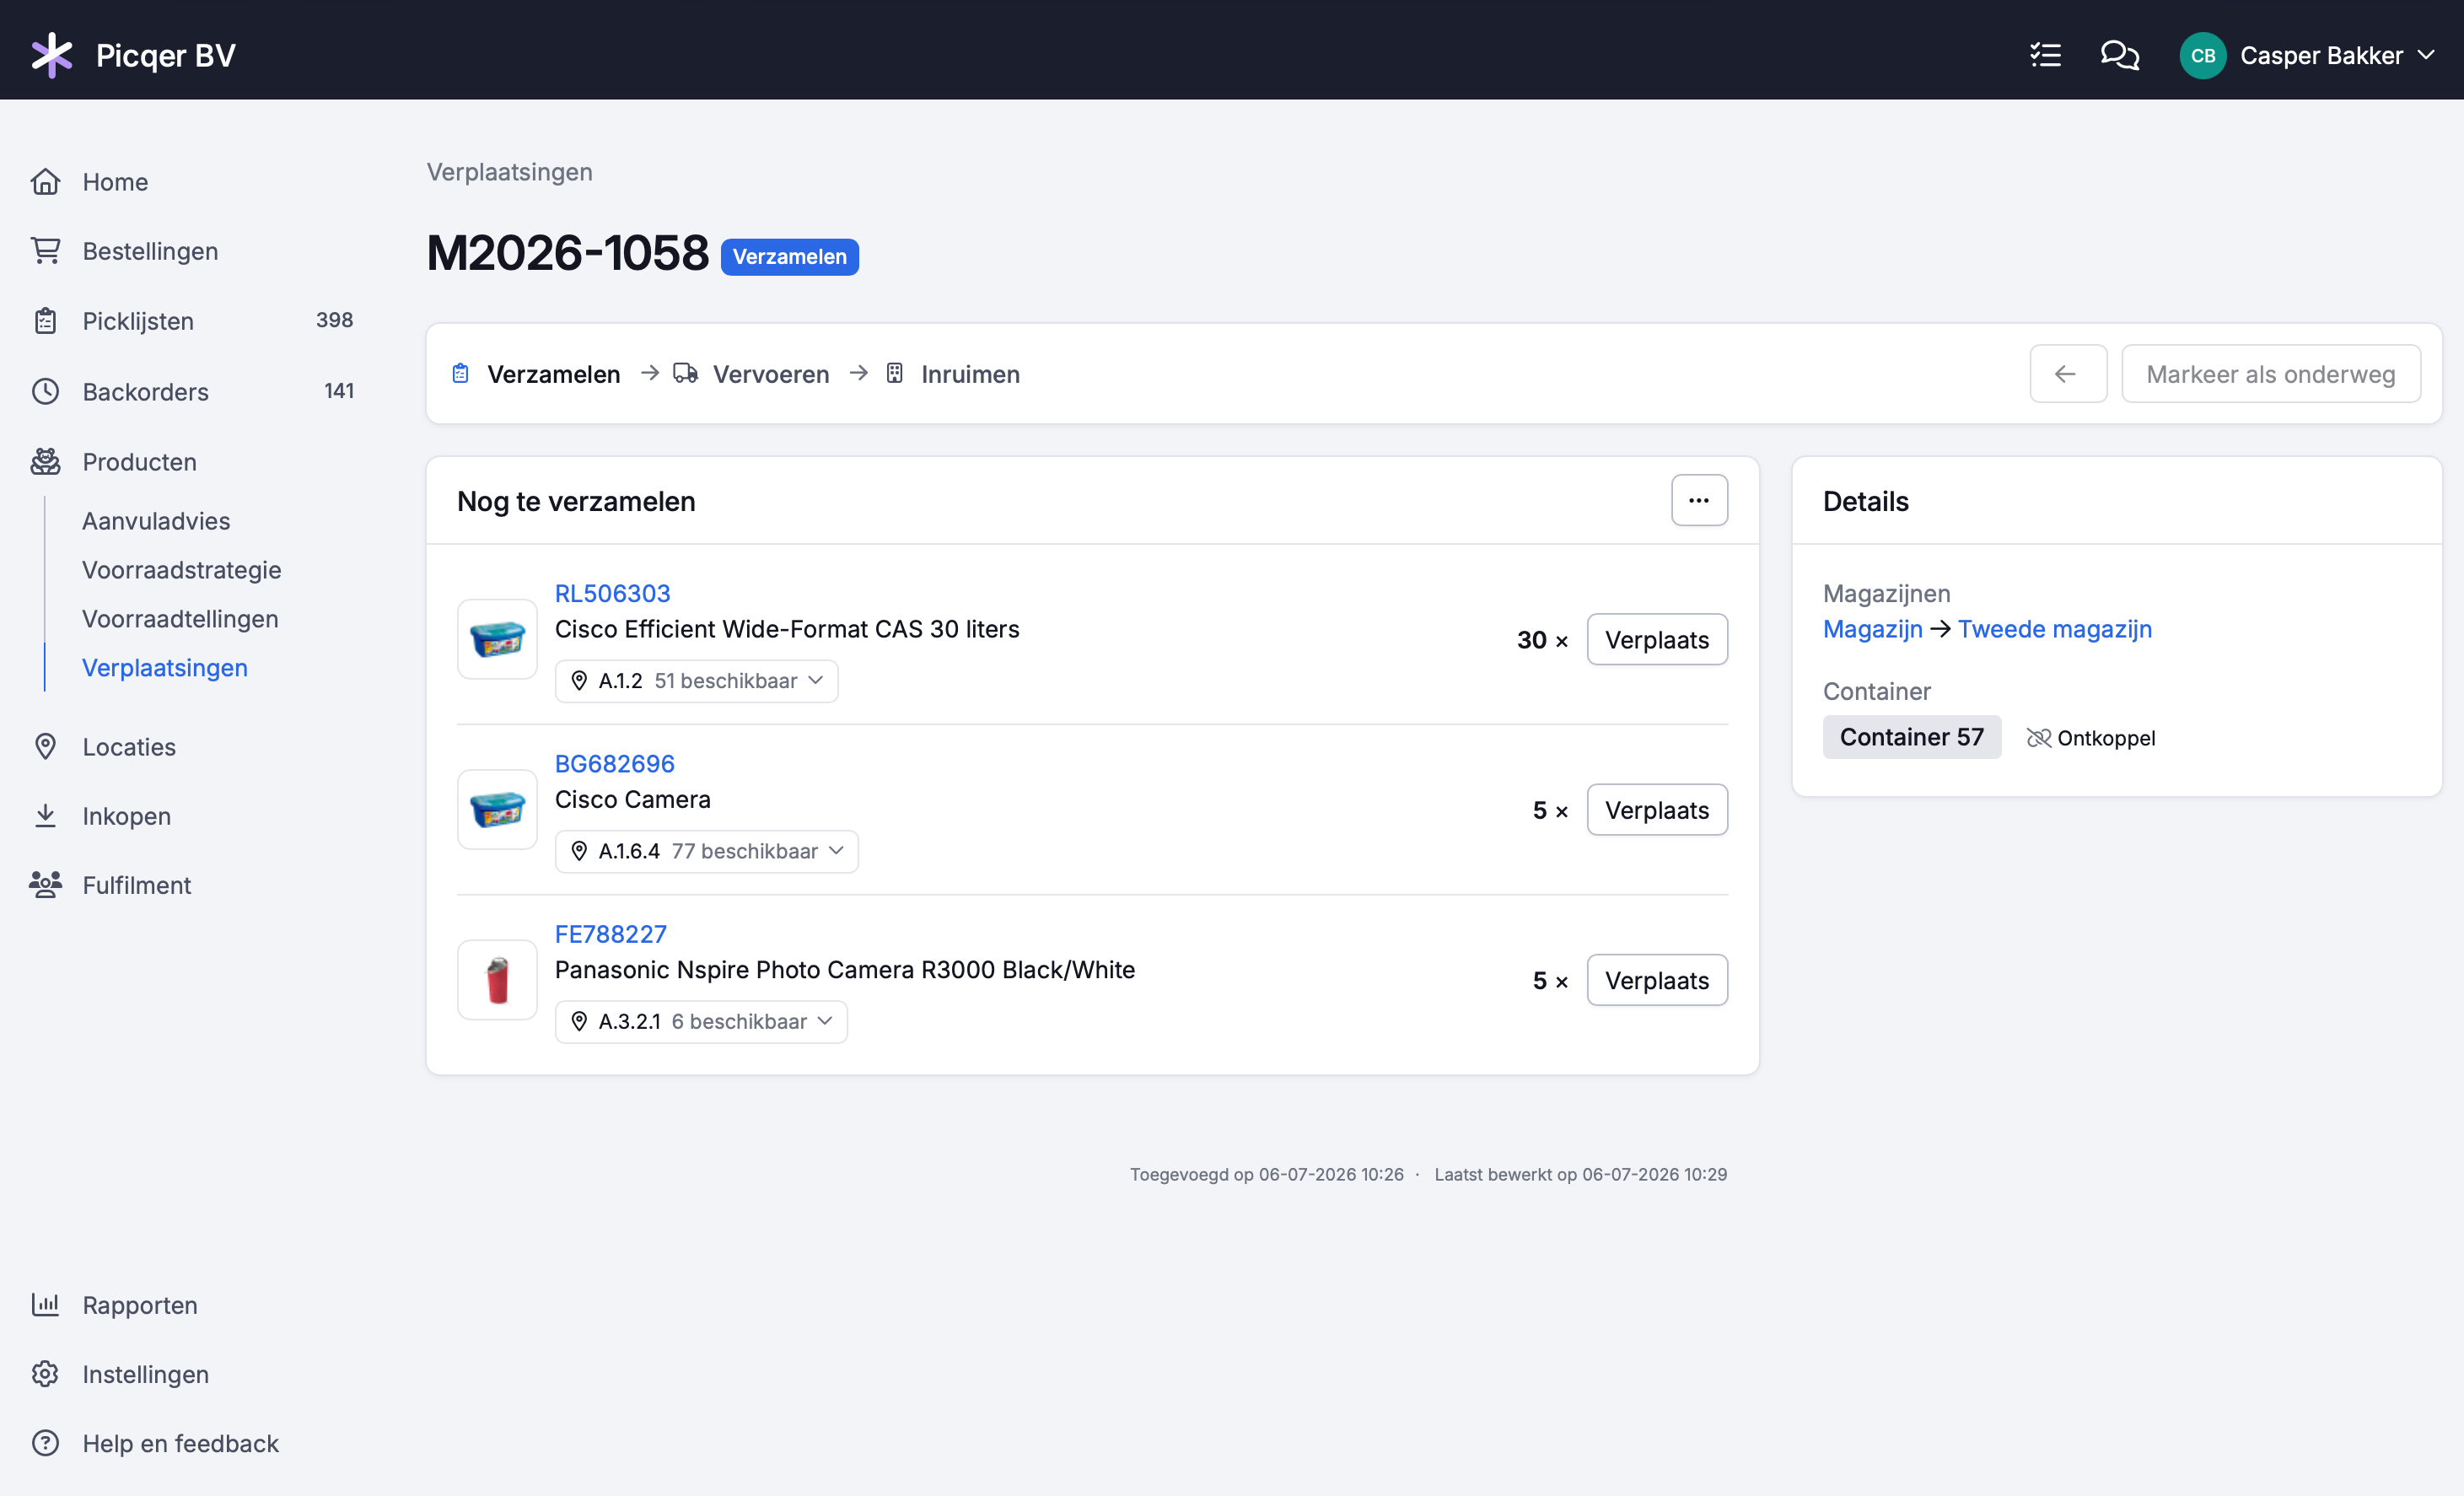Viewport: 2464px width, 1496px height.
Task: Click the Backorders count 141
Action: click(x=338, y=390)
